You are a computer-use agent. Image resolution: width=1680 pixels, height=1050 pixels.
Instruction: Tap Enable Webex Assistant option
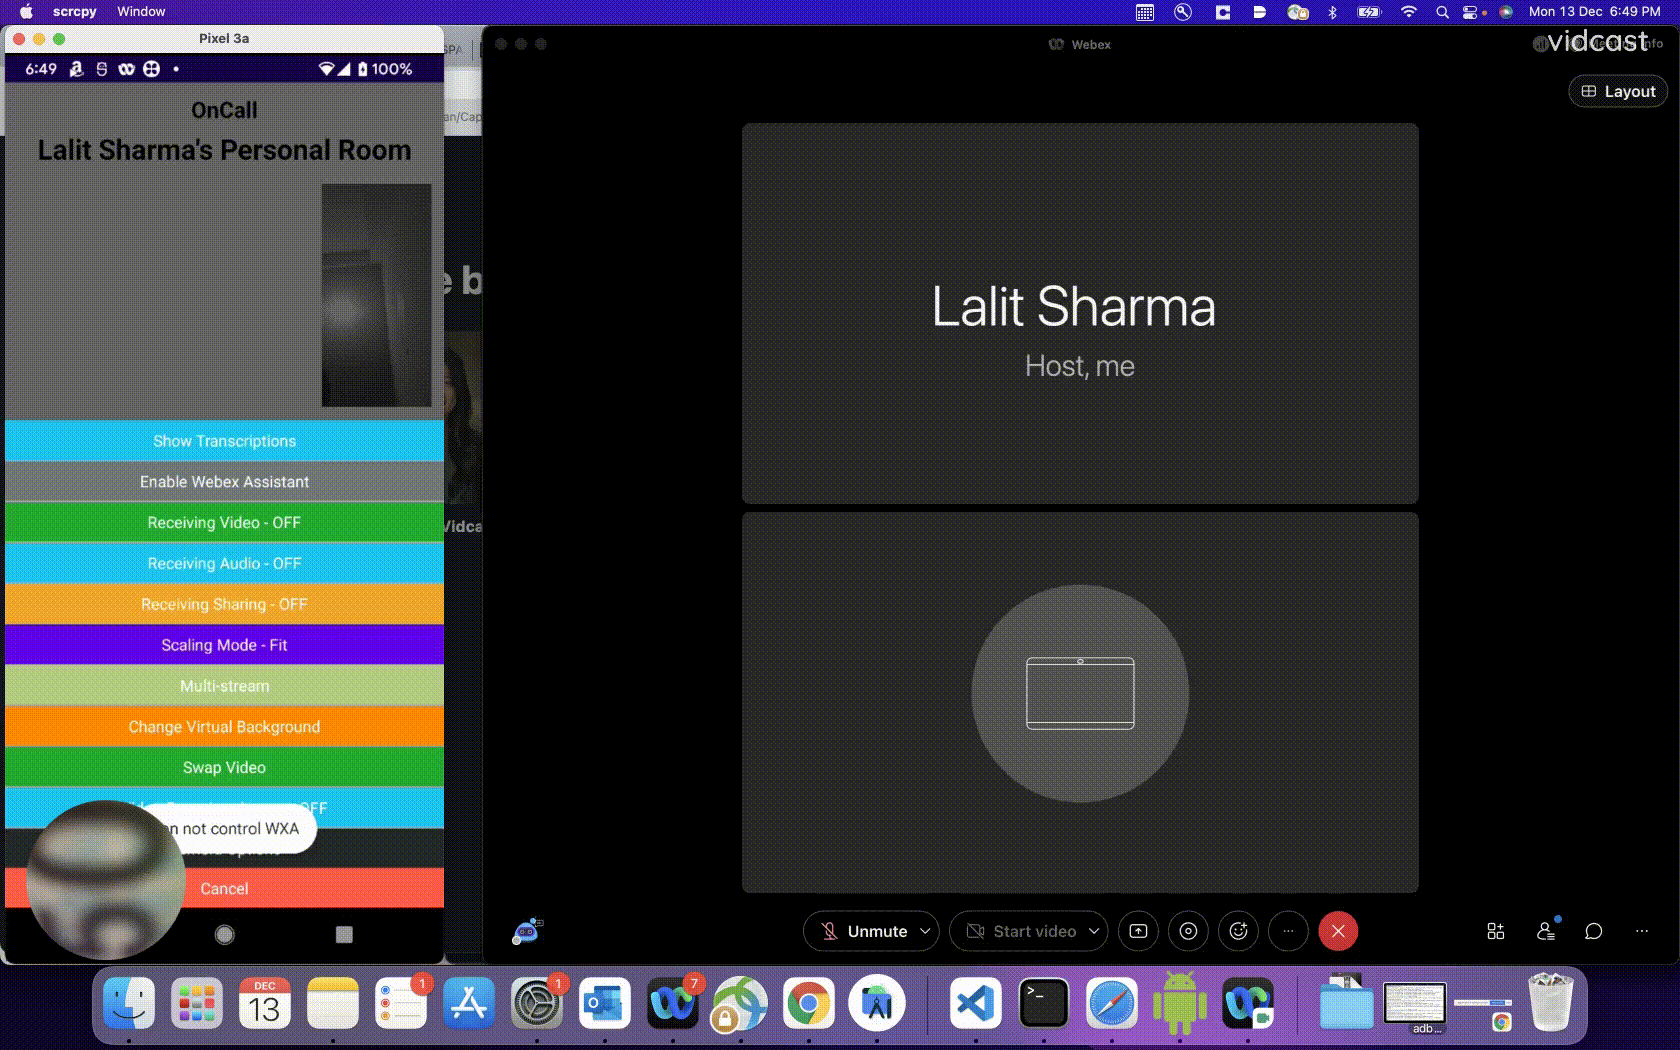[224, 482]
